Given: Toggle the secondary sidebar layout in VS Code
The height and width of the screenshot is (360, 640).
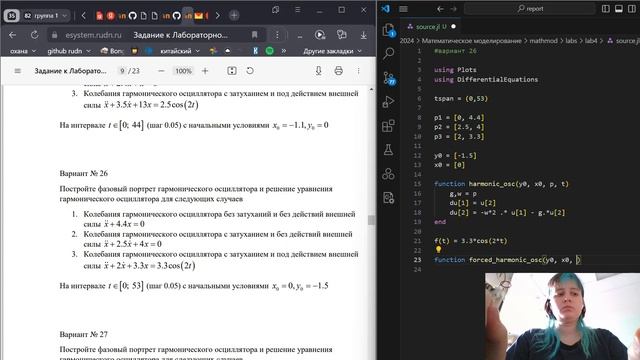Looking at the screenshot, I should pyautogui.click(x=632, y=9).
